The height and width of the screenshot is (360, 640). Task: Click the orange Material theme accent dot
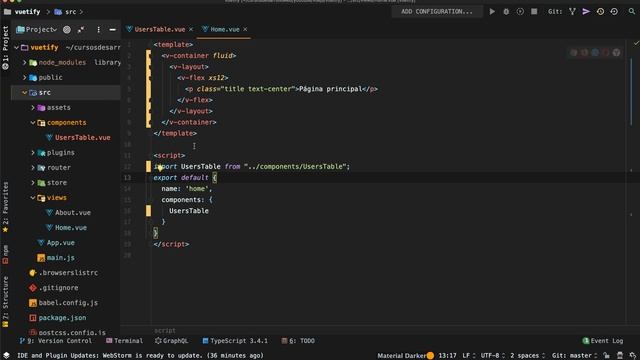click(430, 356)
